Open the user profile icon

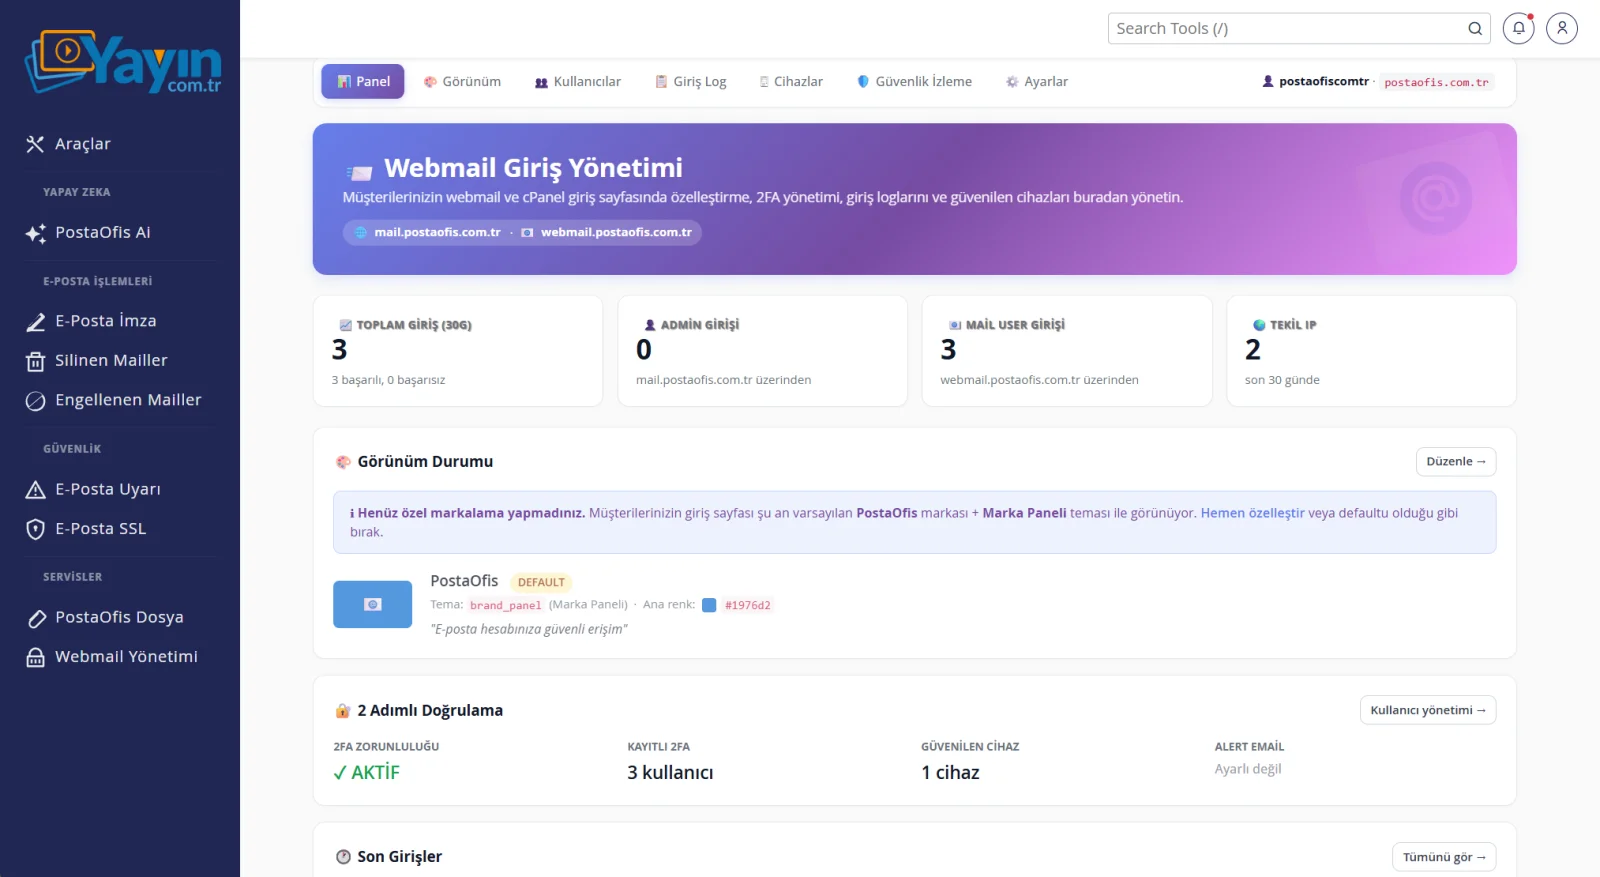pos(1562,28)
